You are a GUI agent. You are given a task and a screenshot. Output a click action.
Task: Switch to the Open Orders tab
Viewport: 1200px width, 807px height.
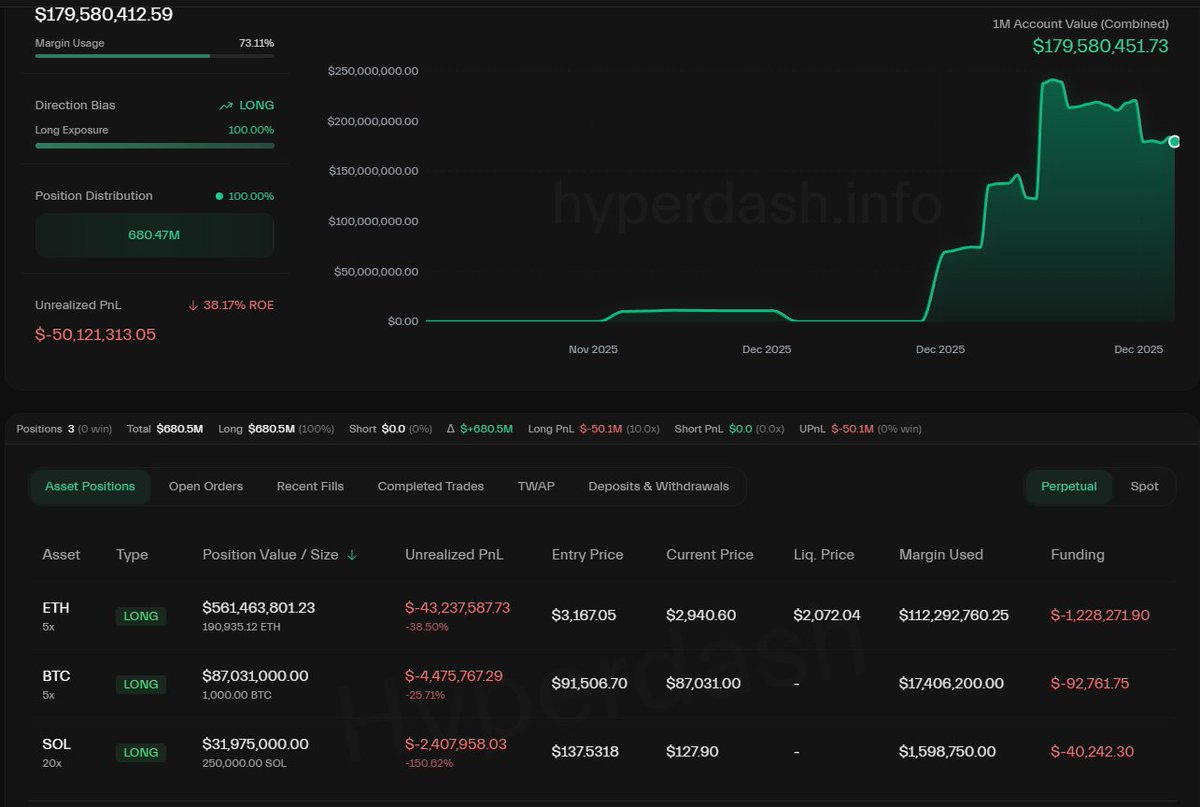pos(206,486)
